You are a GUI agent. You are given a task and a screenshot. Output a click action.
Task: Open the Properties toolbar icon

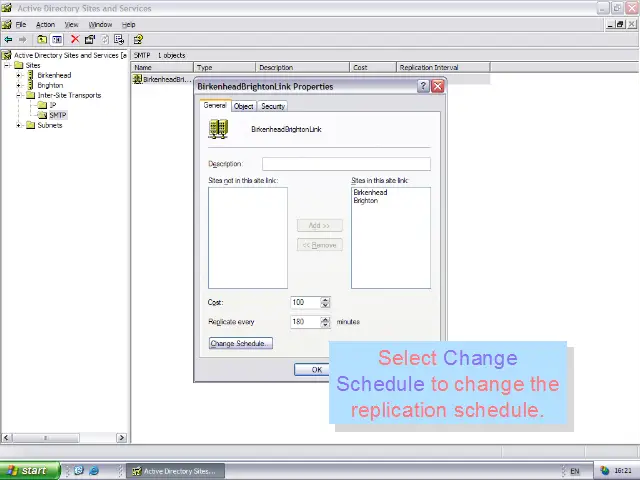click(89, 39)
